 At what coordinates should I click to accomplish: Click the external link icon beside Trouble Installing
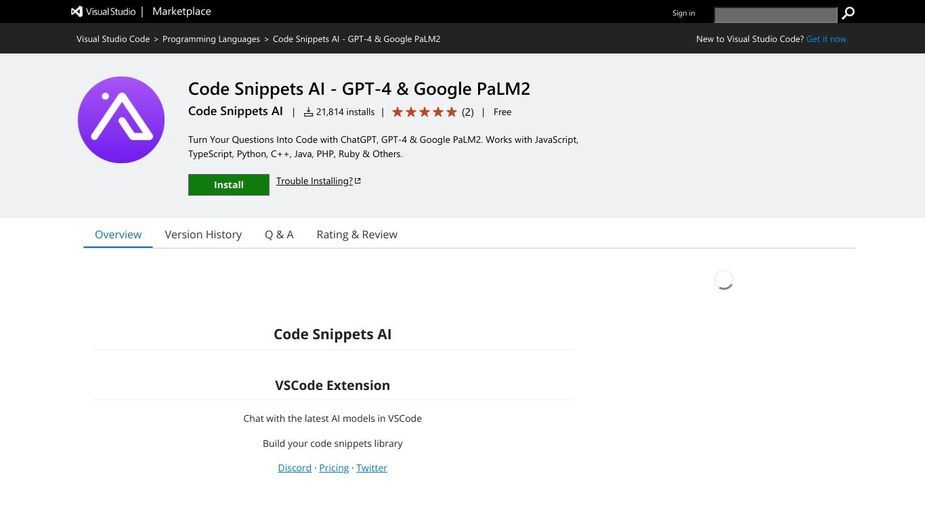(x=357, y=181)
